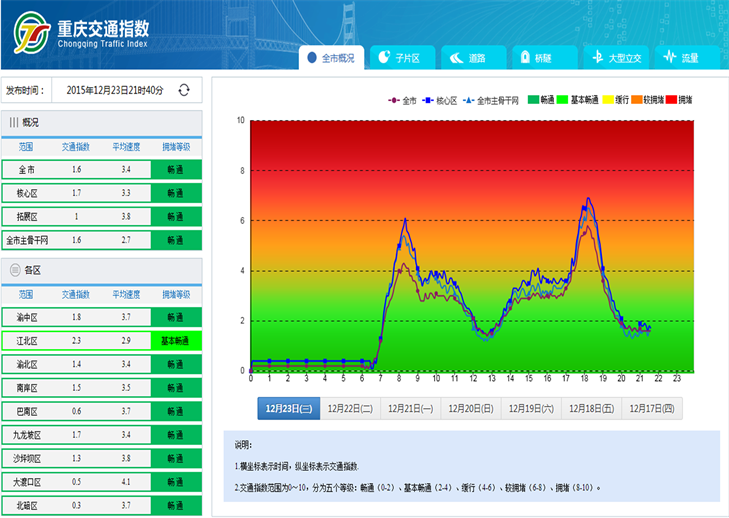Image resolution: width=729 pixels, height=518 pixels.
Task: Toggle the 全市 series in chart legend
Action: 402,100
